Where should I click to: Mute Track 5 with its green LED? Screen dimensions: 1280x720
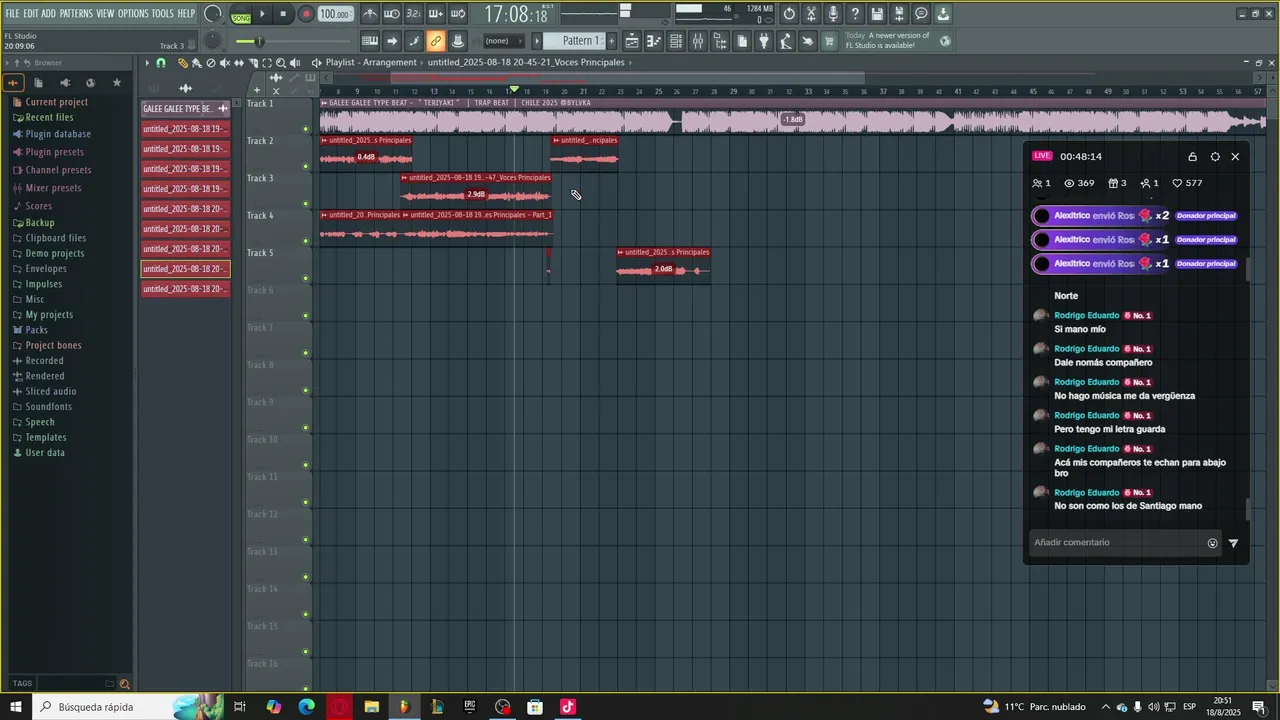tap(306, 278)
